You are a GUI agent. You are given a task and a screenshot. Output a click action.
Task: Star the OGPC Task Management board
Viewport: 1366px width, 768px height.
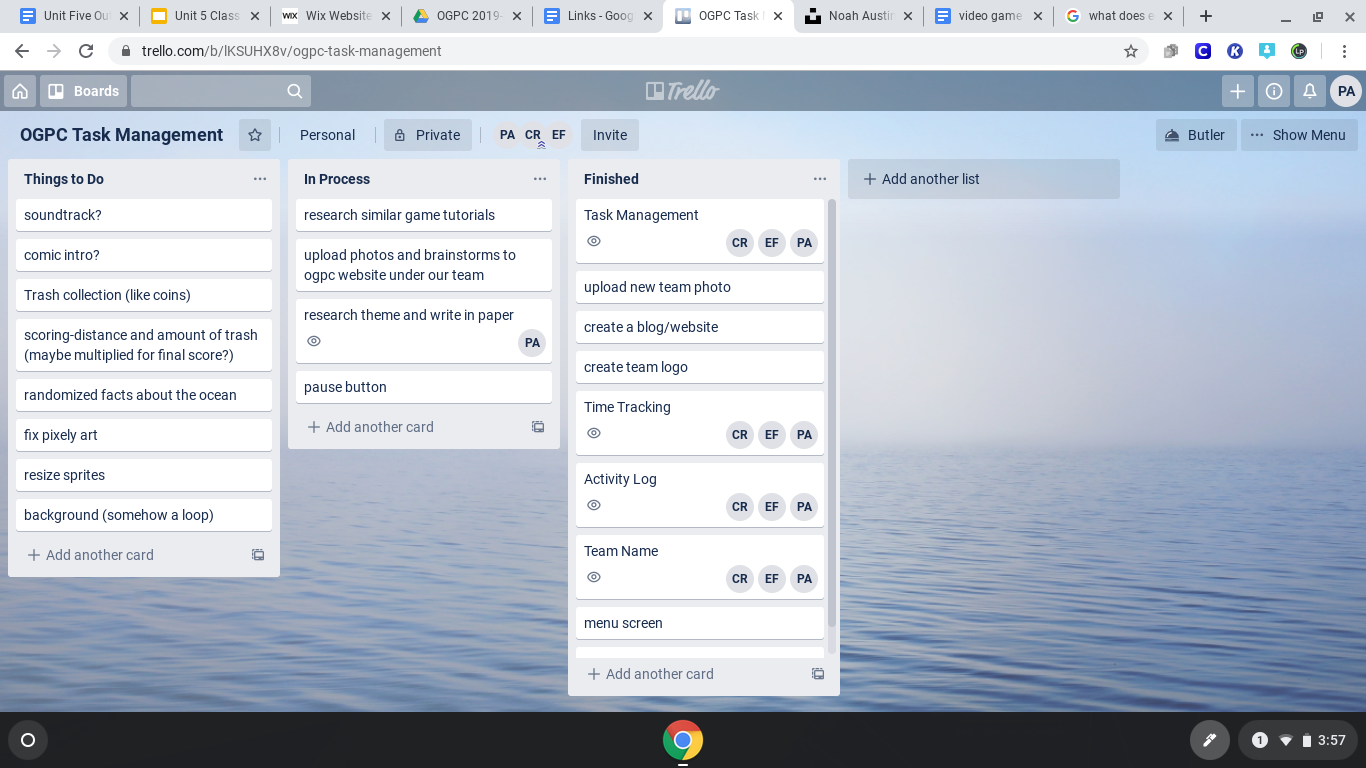[x=255, y=135]
